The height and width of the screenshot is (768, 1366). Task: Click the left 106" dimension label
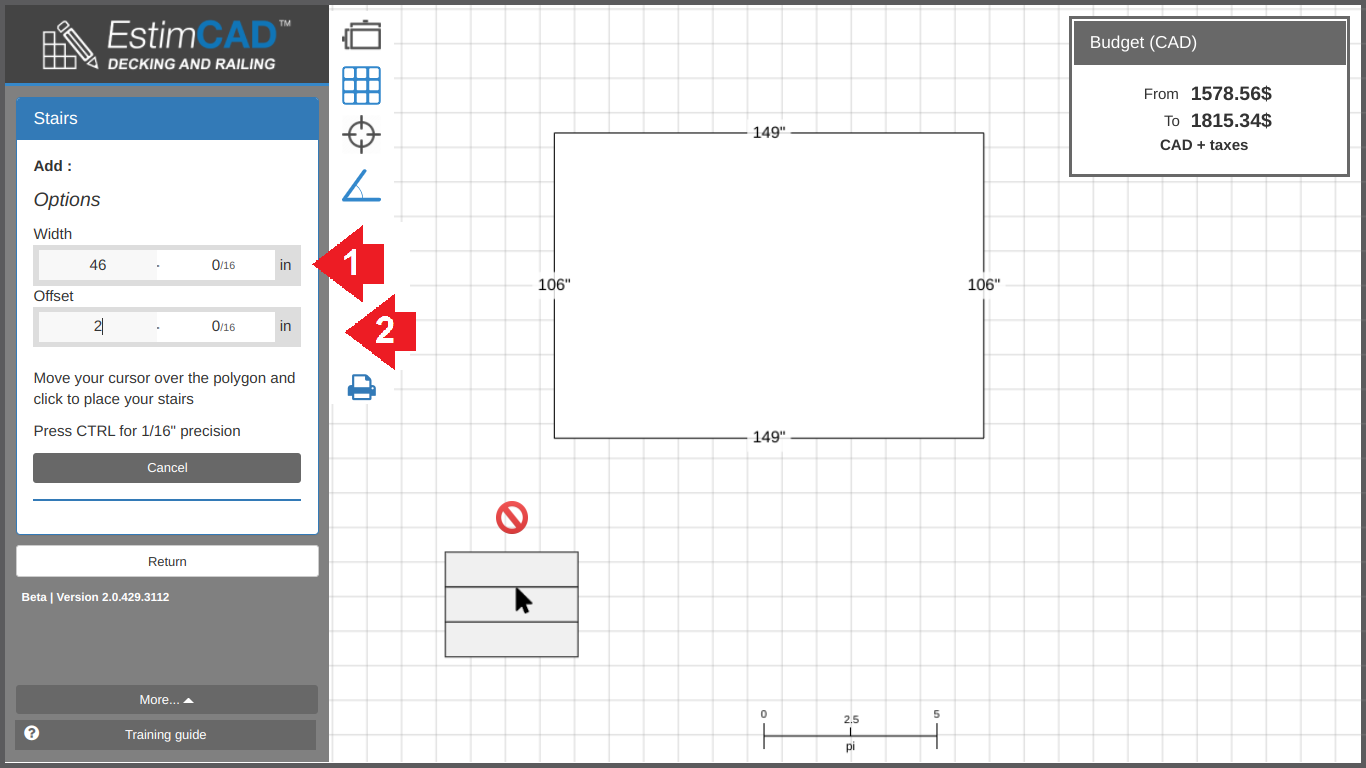point(554,285)
